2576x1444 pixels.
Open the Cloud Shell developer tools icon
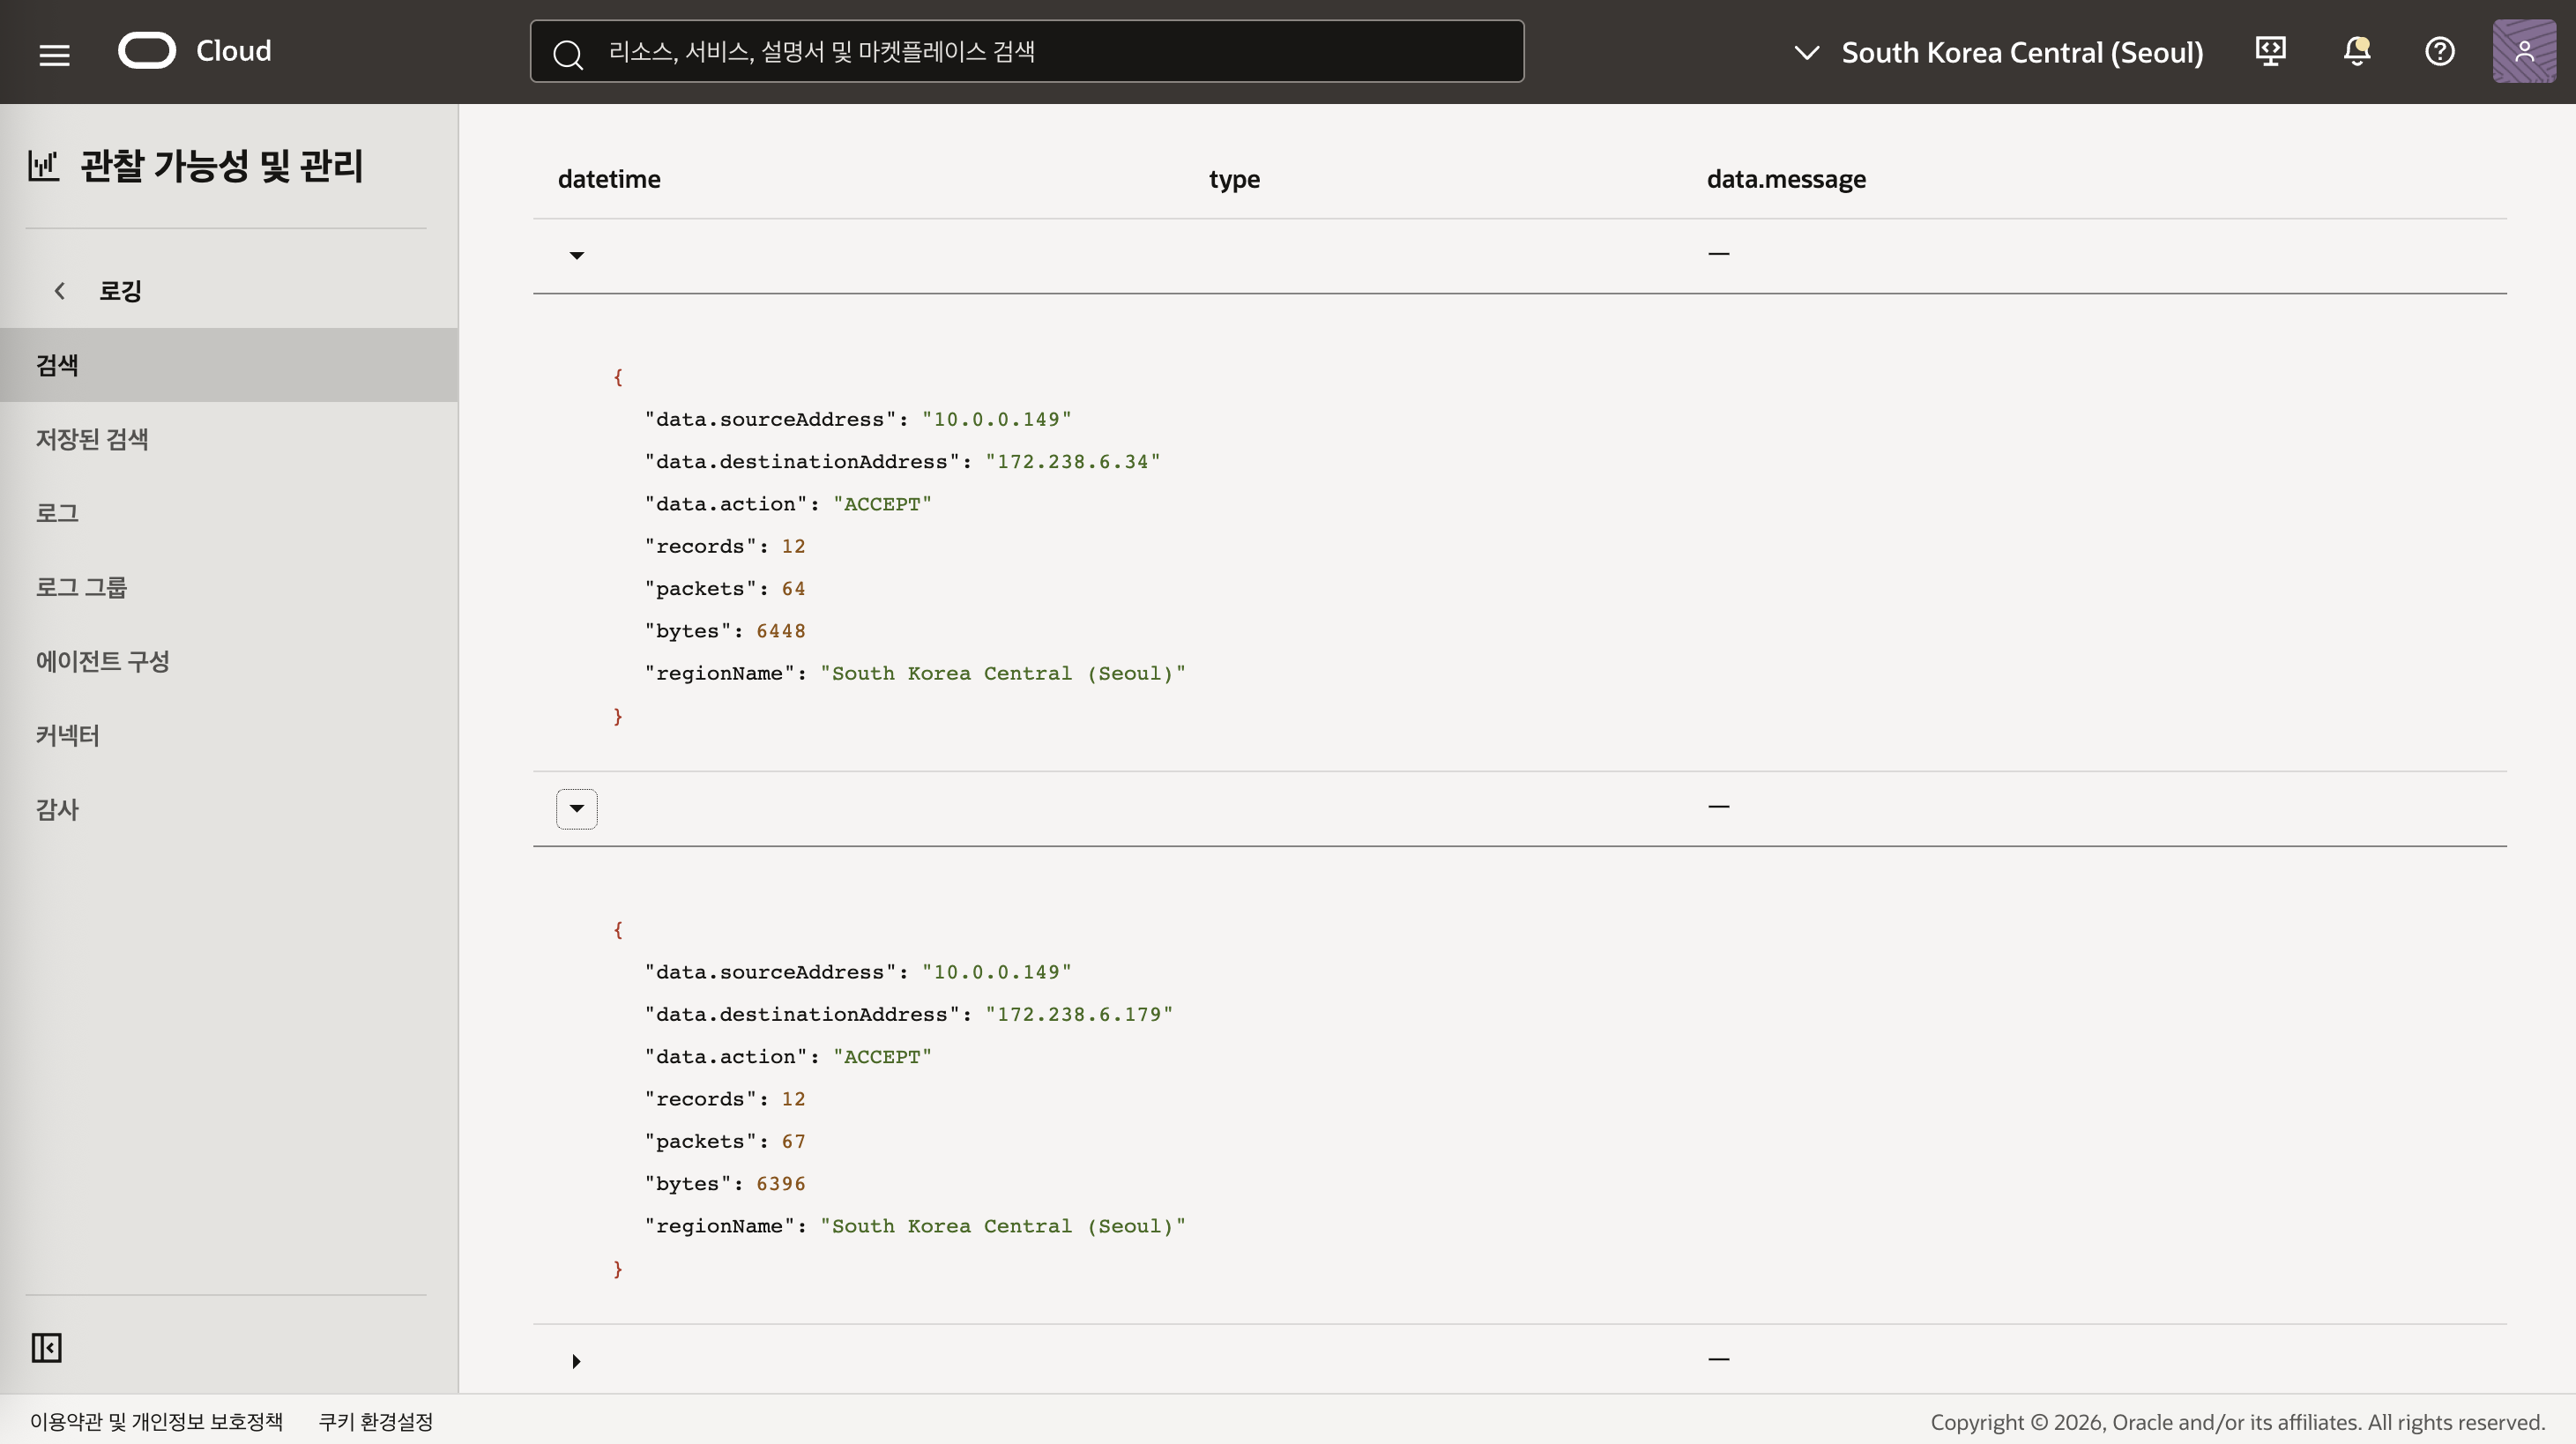pyautogui.click(x=2271, y=51)
